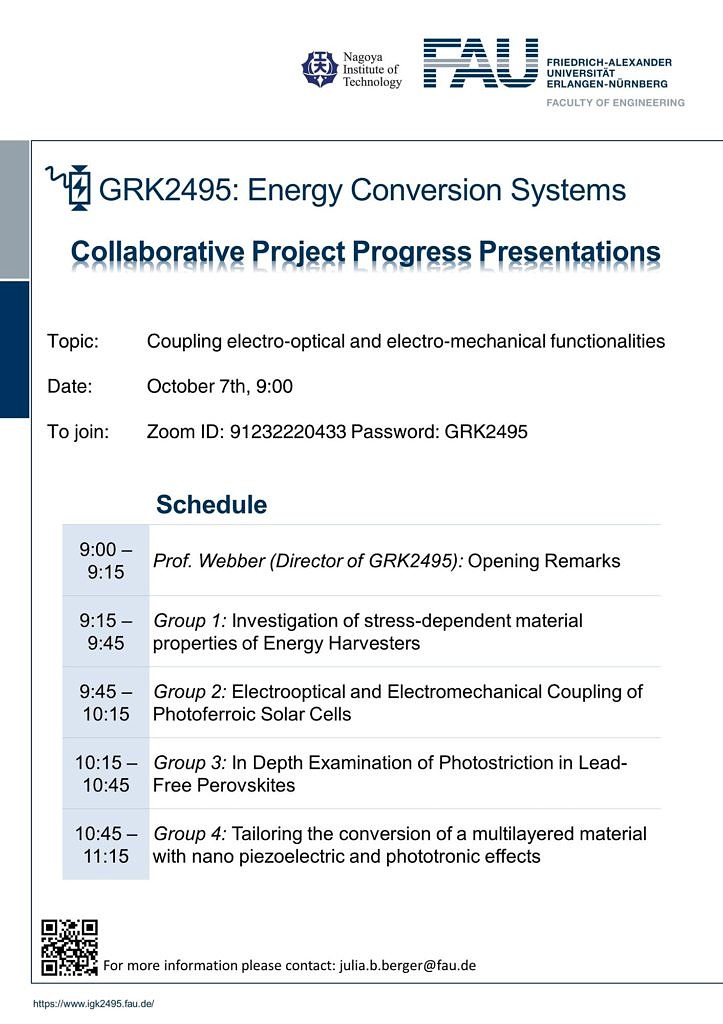This screenshot has width=723, height=1024.
Task: Select the "Collaborative Project Progress Presentations" heading
Action: (x=365, y=250)
